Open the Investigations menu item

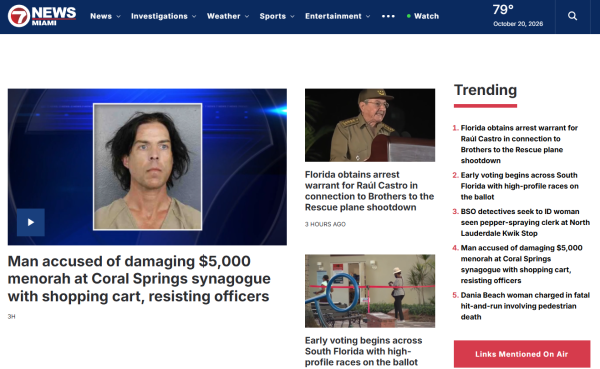click(x=159, y=16)
